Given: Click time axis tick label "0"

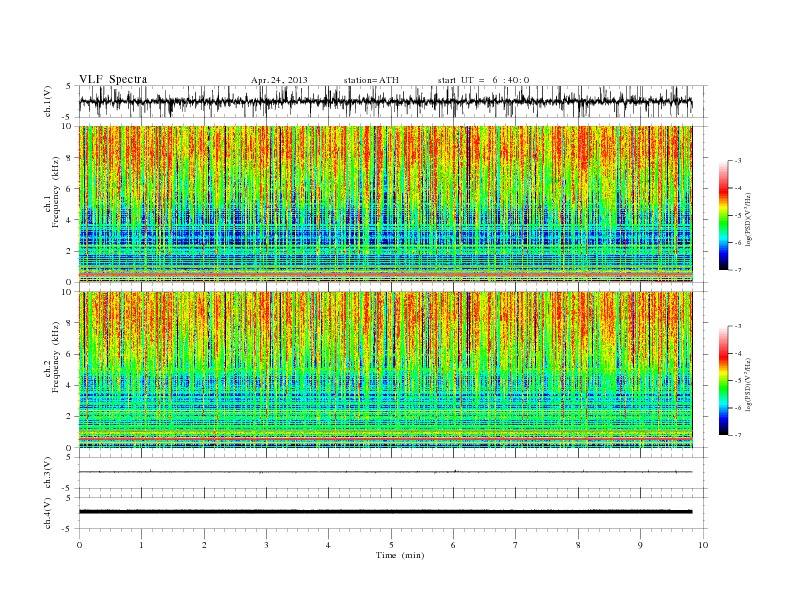Looking at the screenshot, I should pyautogui.click(x=79, y=545).
